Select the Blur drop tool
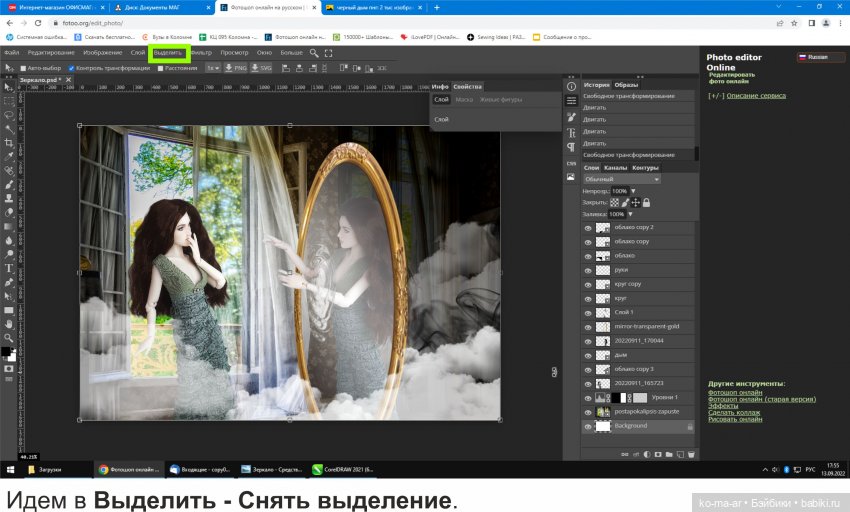Screen dimensions: 850x512 [x=9, y=240]
